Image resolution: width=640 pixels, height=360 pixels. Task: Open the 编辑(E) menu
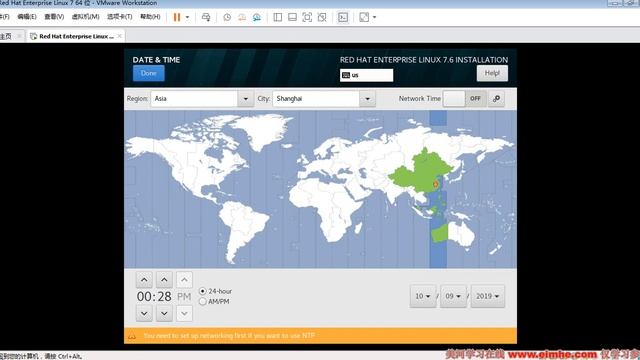(x=27, y=17)
